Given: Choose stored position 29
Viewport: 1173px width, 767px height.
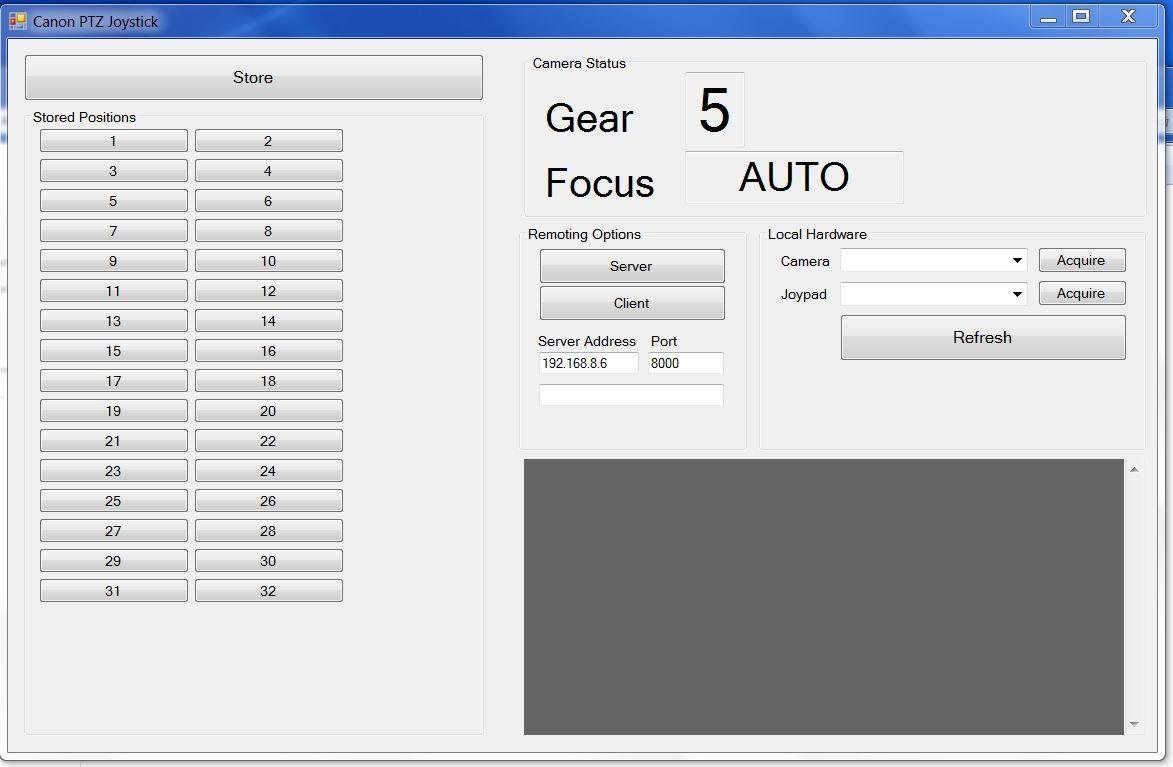Looking at the screenshot, I should tap(114, 560).
